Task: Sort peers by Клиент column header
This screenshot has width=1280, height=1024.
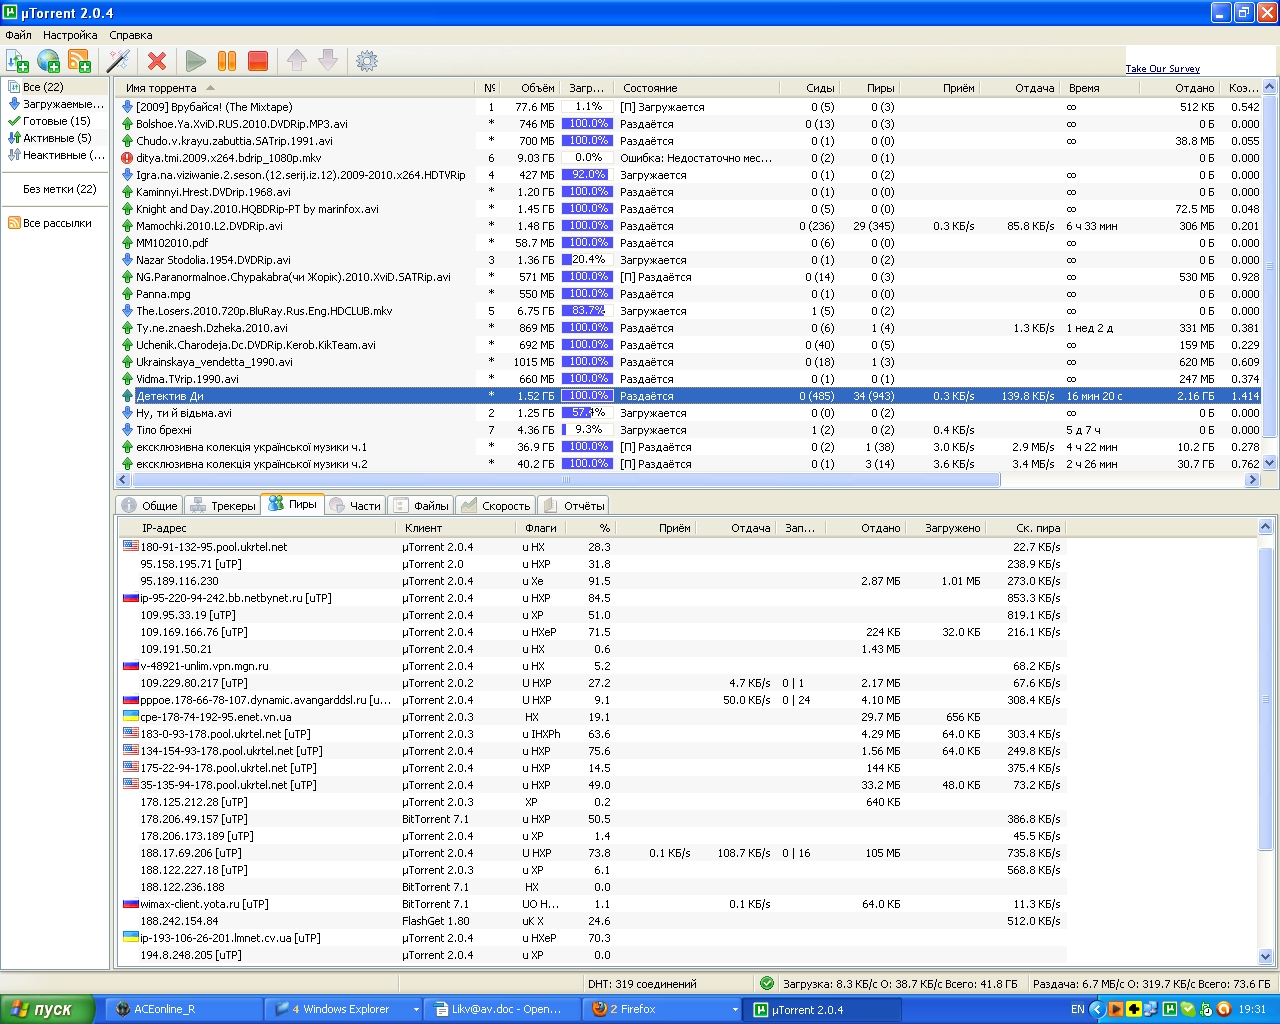Action: (x=455, y=528)
